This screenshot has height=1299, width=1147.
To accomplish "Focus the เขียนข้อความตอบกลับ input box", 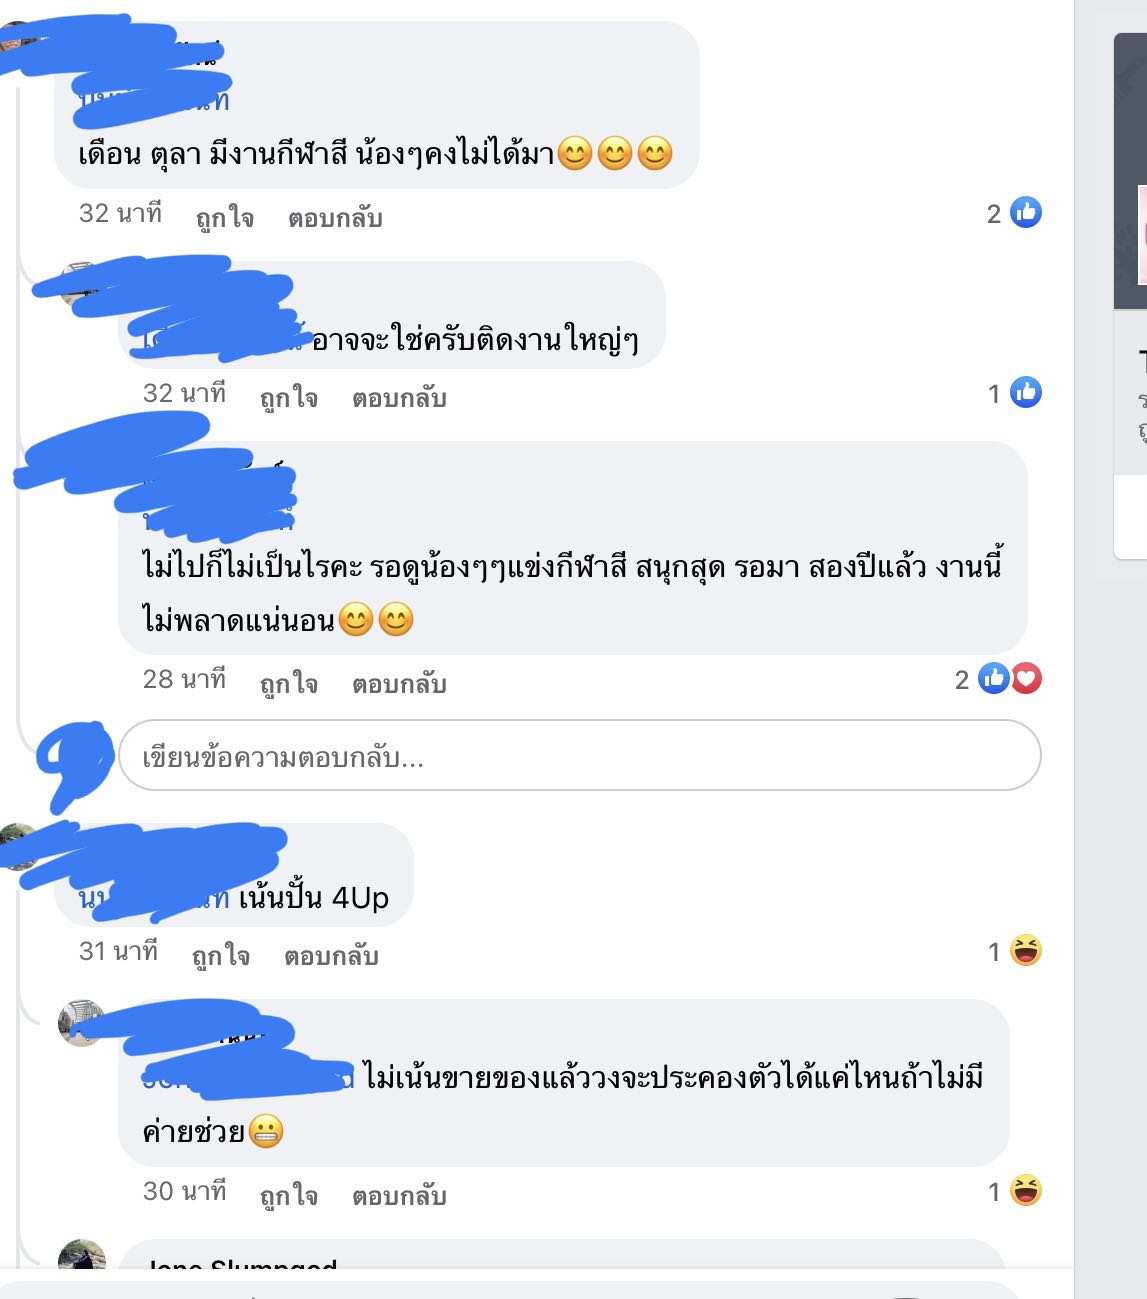I will (580, 756).
